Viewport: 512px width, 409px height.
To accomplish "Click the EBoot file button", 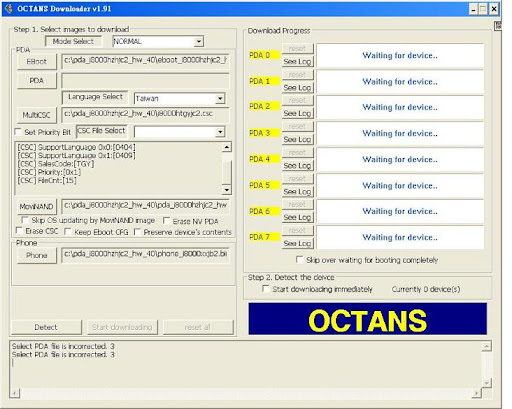I will click(37, 61).
